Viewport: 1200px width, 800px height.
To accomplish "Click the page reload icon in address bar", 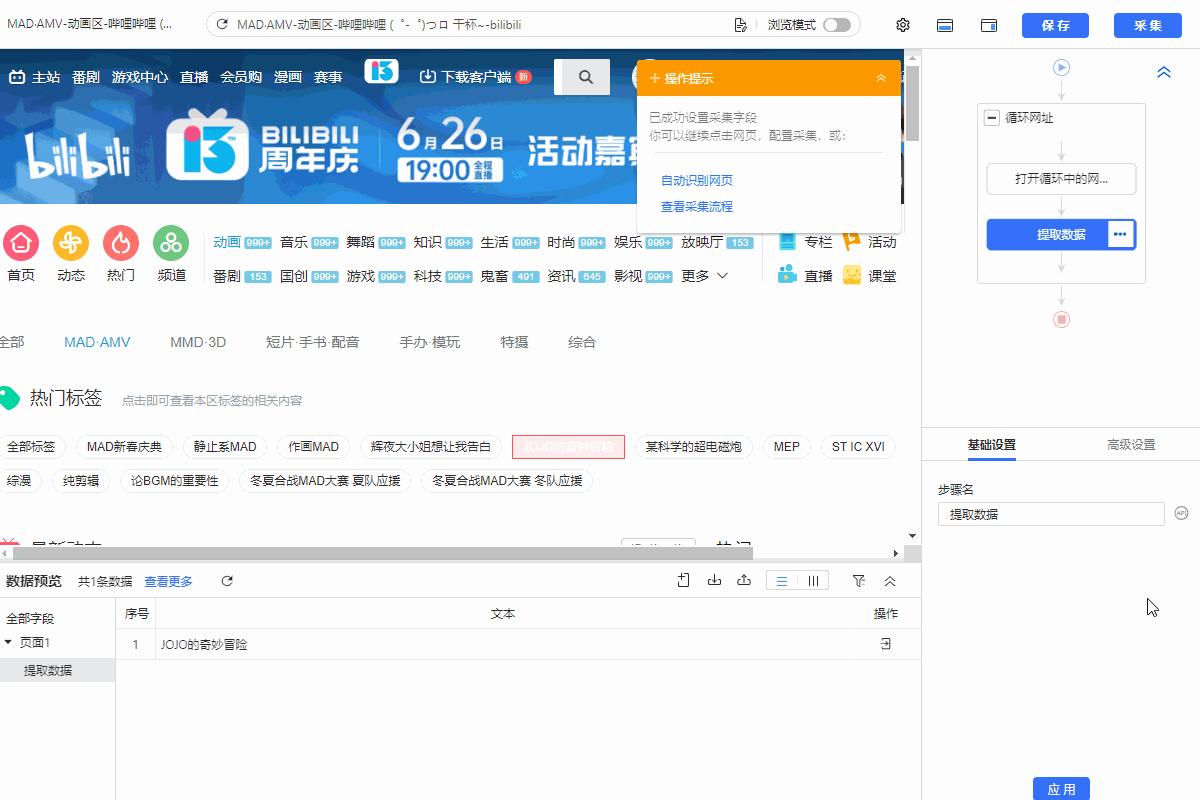I will (x=222, y=25).
